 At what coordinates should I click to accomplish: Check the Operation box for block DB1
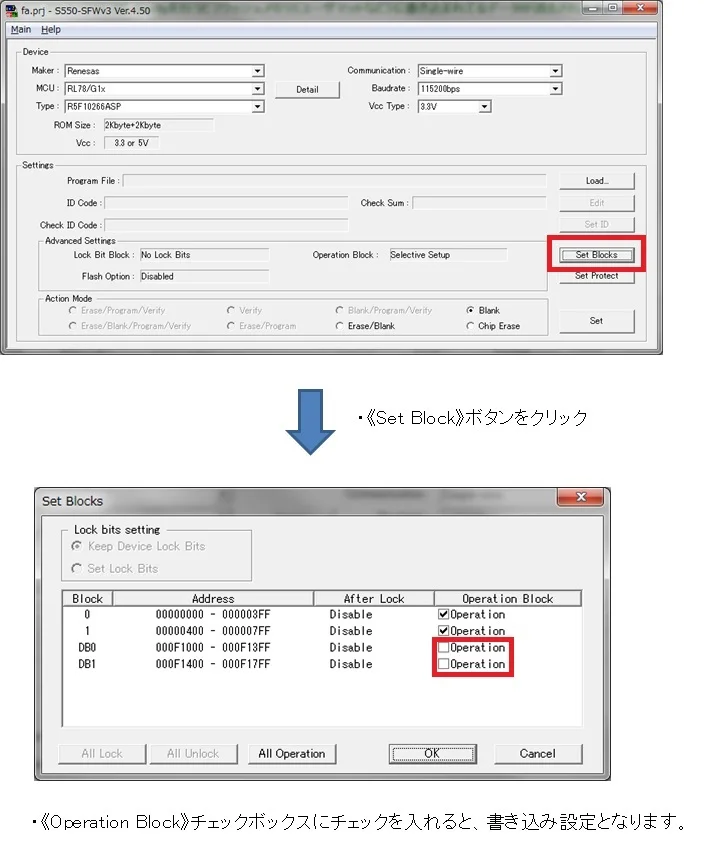[443, 664]
